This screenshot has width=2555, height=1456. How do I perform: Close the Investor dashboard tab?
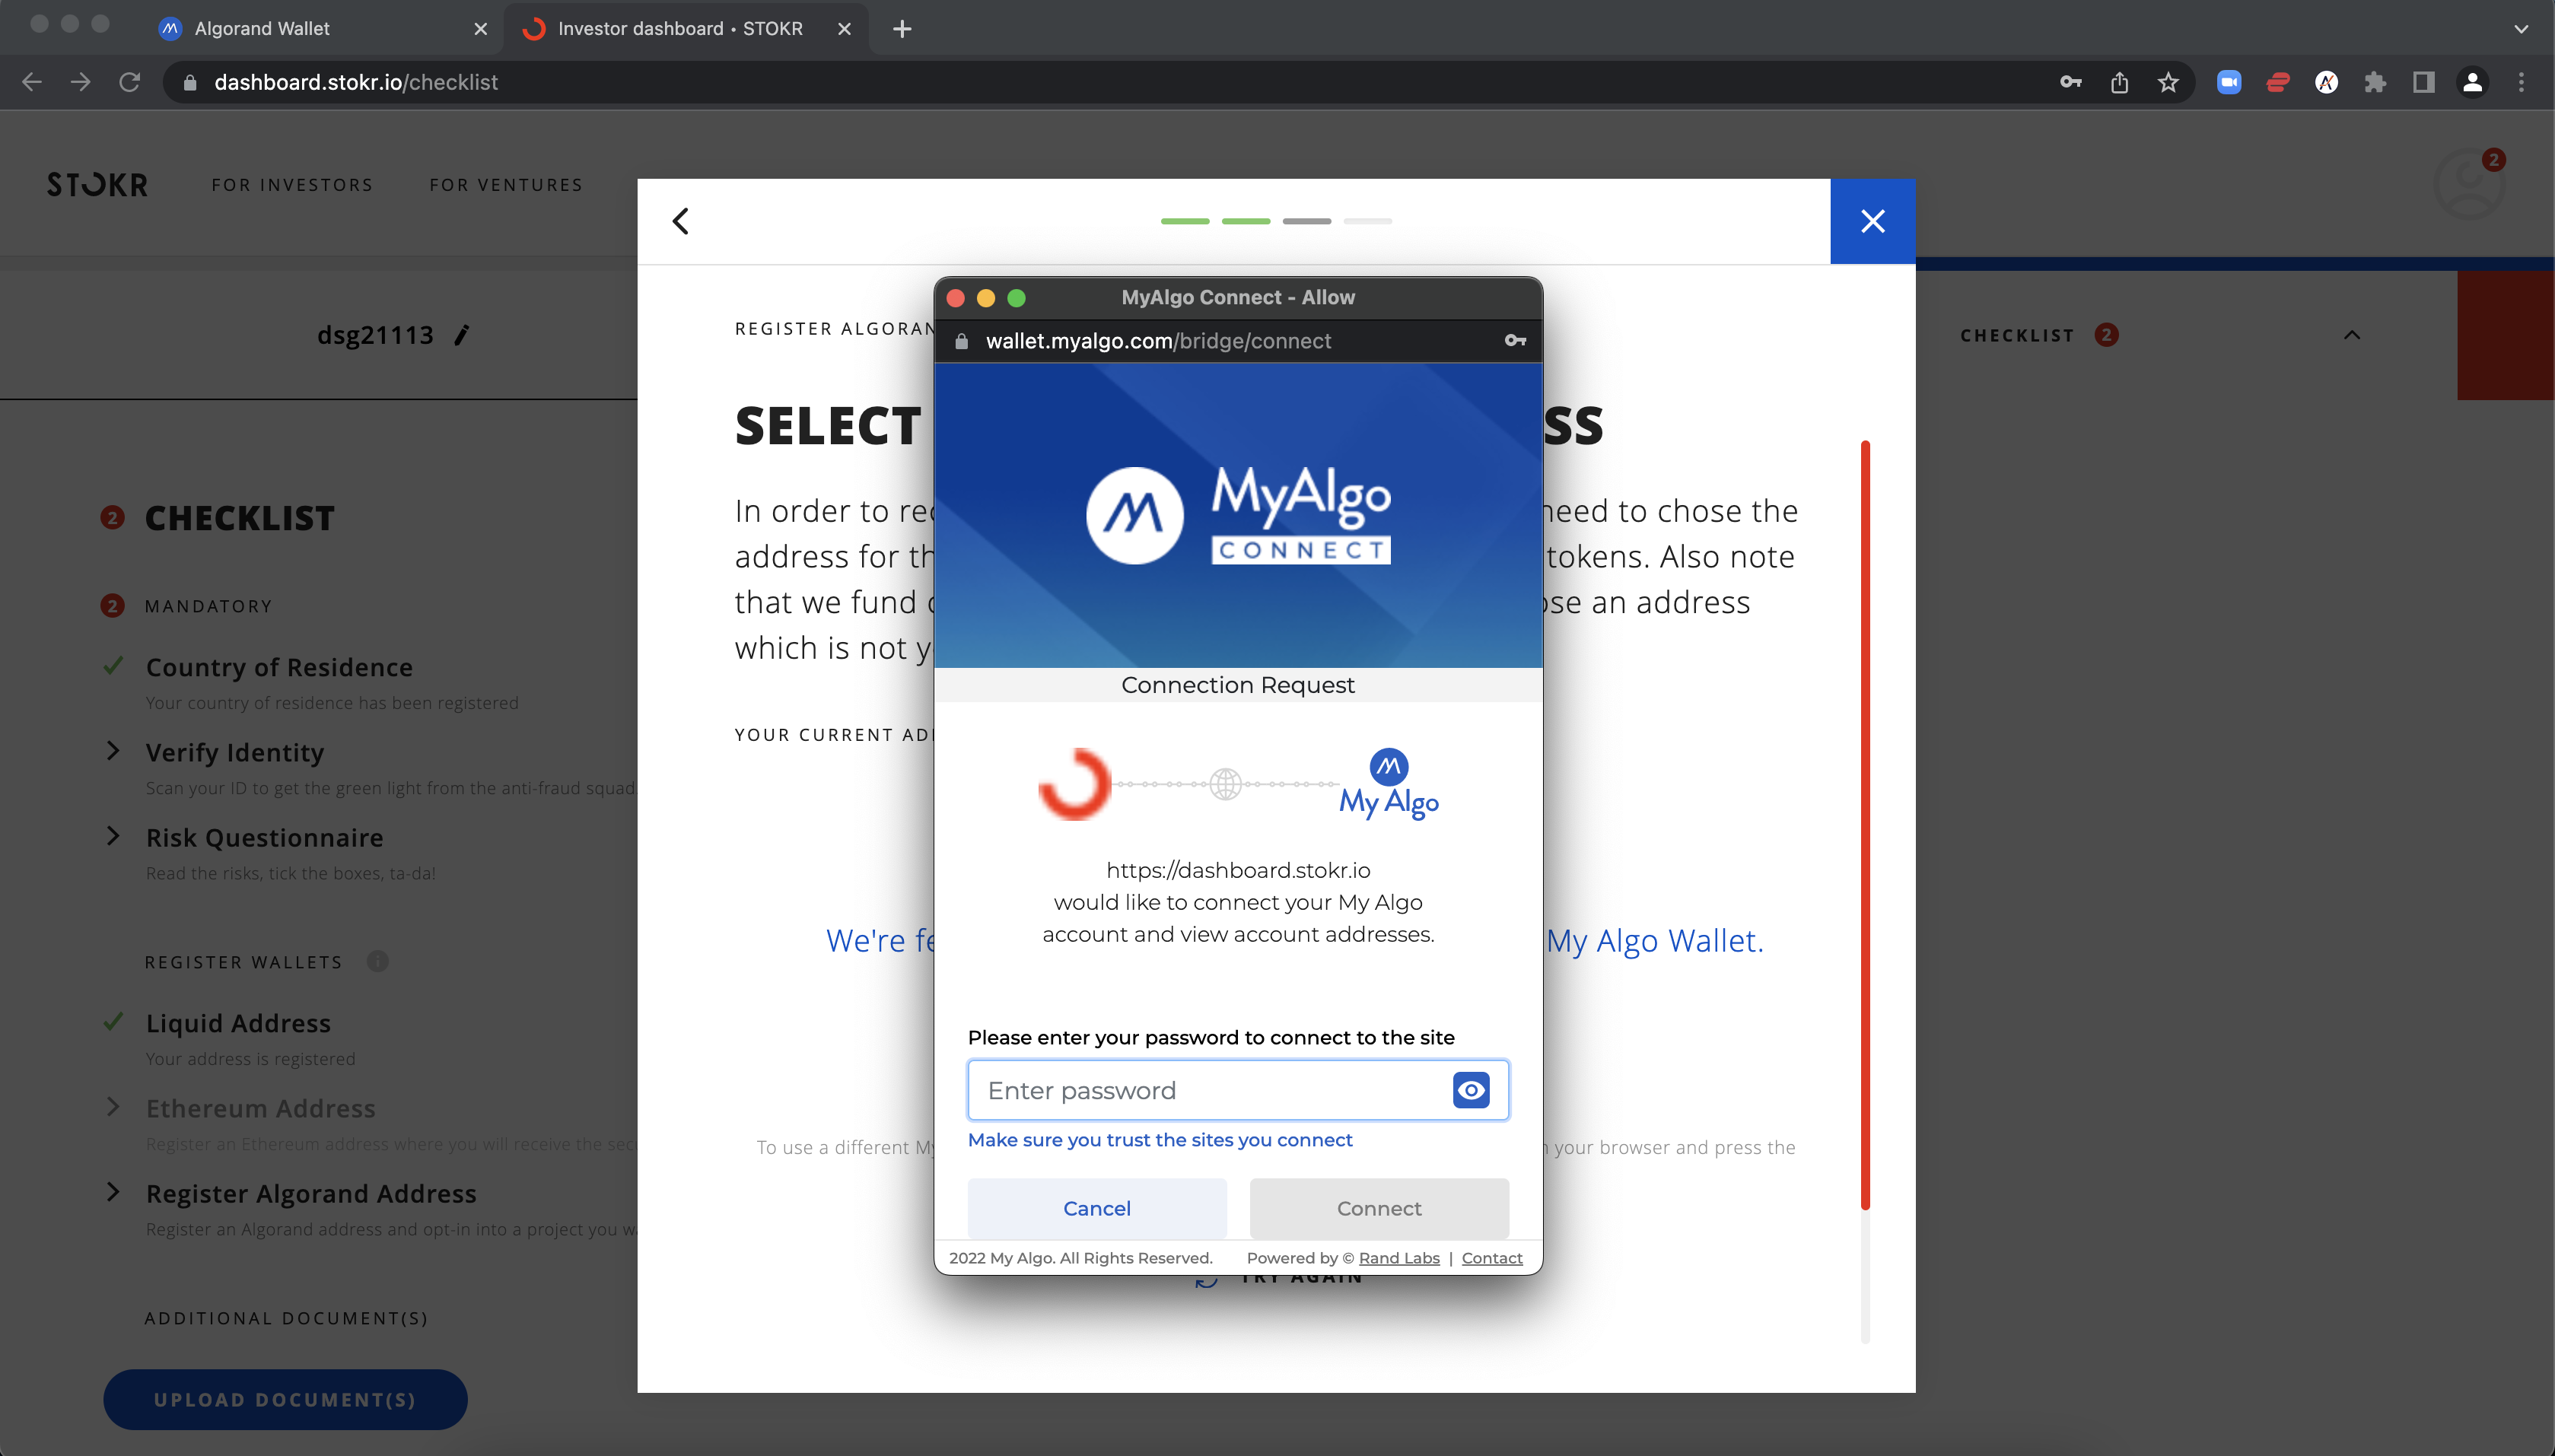(x=844, y=29)
